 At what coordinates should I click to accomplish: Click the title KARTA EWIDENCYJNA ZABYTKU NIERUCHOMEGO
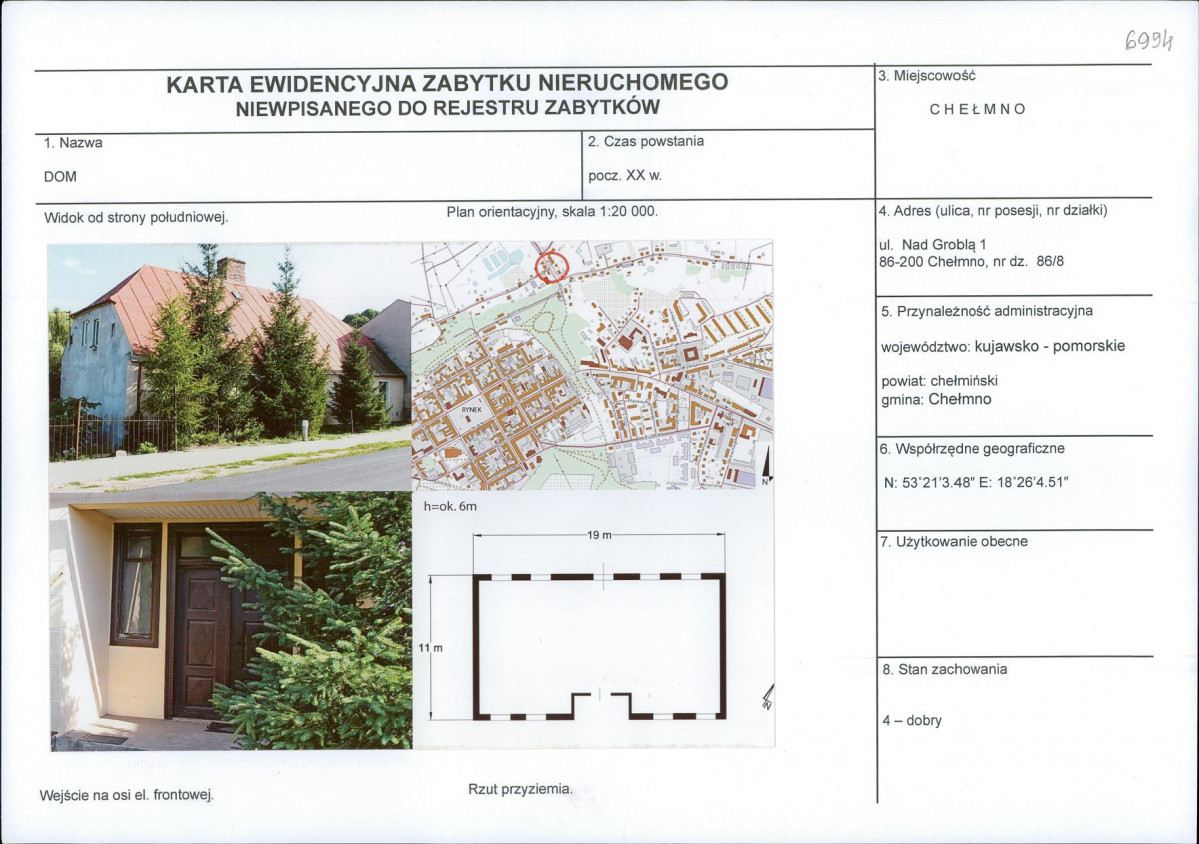[x=447, y=83]
